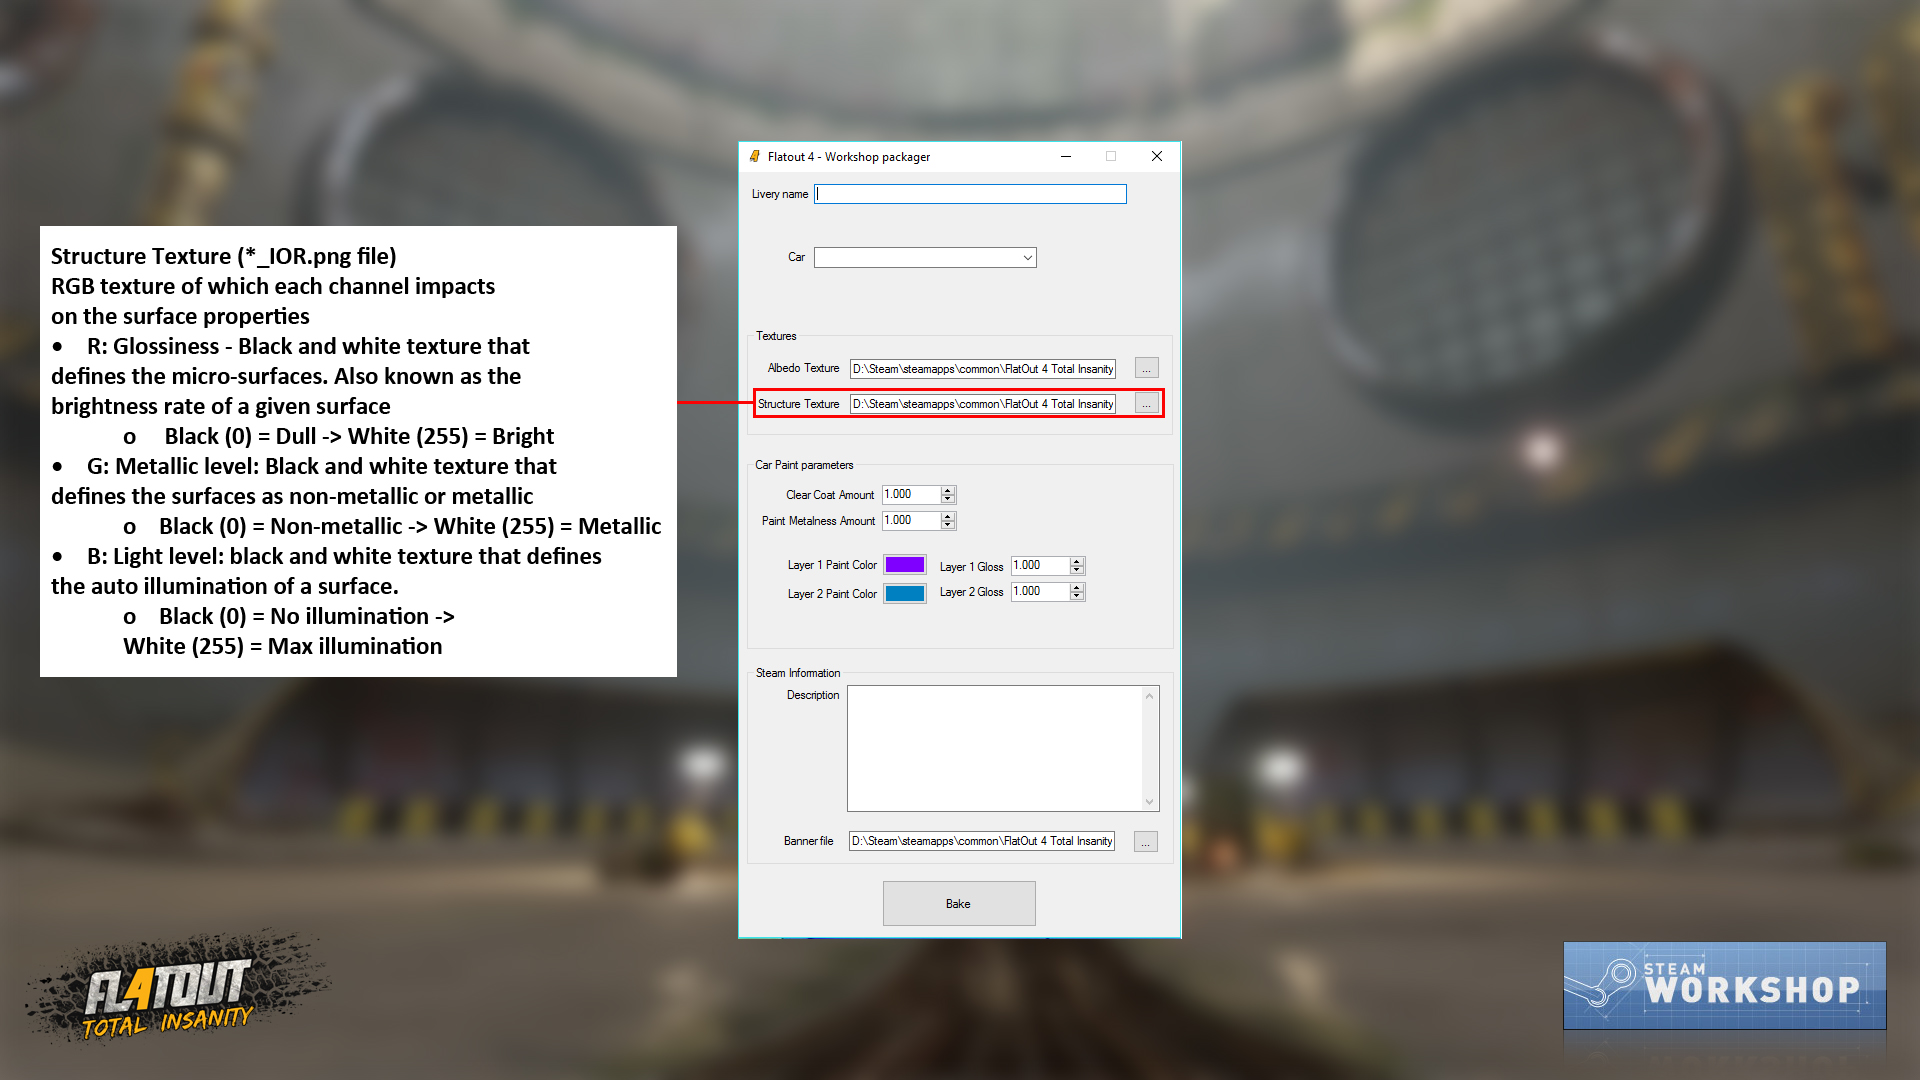Click the 'Albedo Texture' label

(803, 368)
